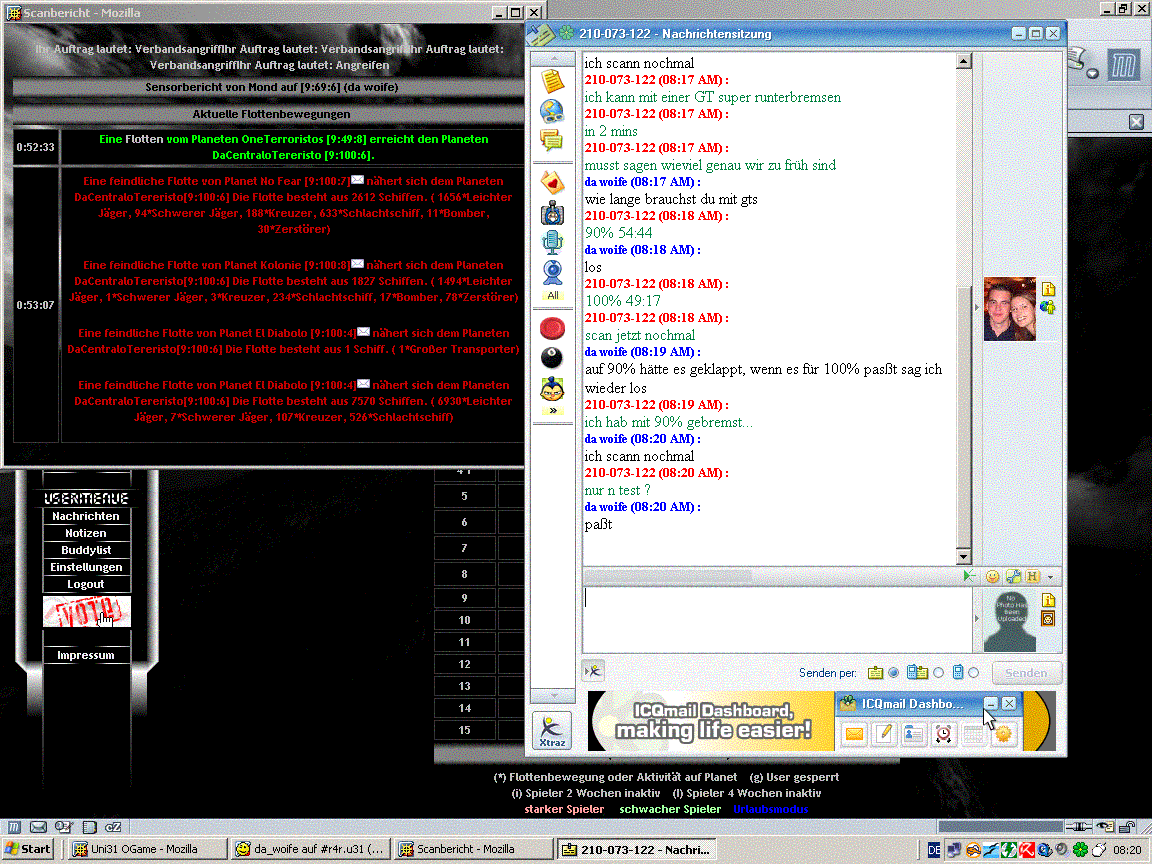
Task: Open mail icon in Mozilla status bar
Action: coord(38,827)
